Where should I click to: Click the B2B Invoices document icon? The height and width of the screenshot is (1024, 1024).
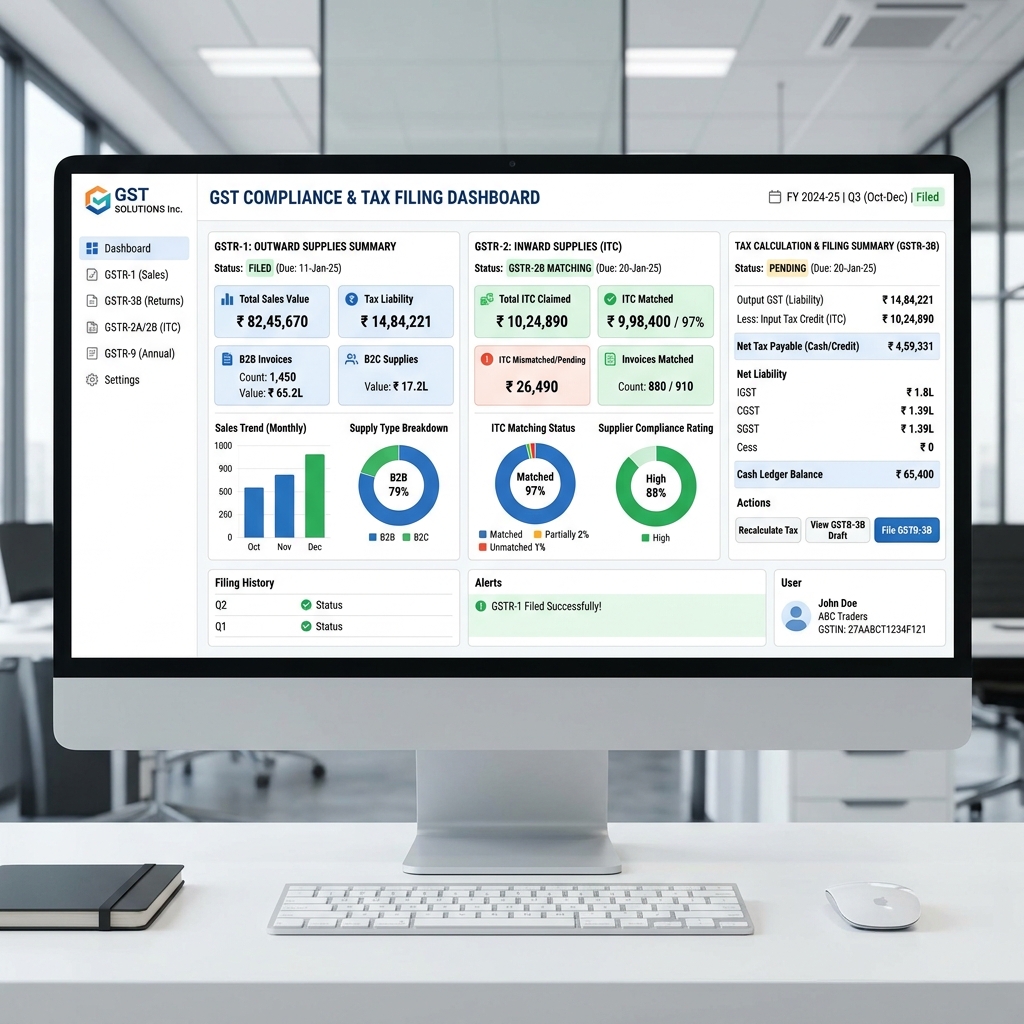click(227, 359)
